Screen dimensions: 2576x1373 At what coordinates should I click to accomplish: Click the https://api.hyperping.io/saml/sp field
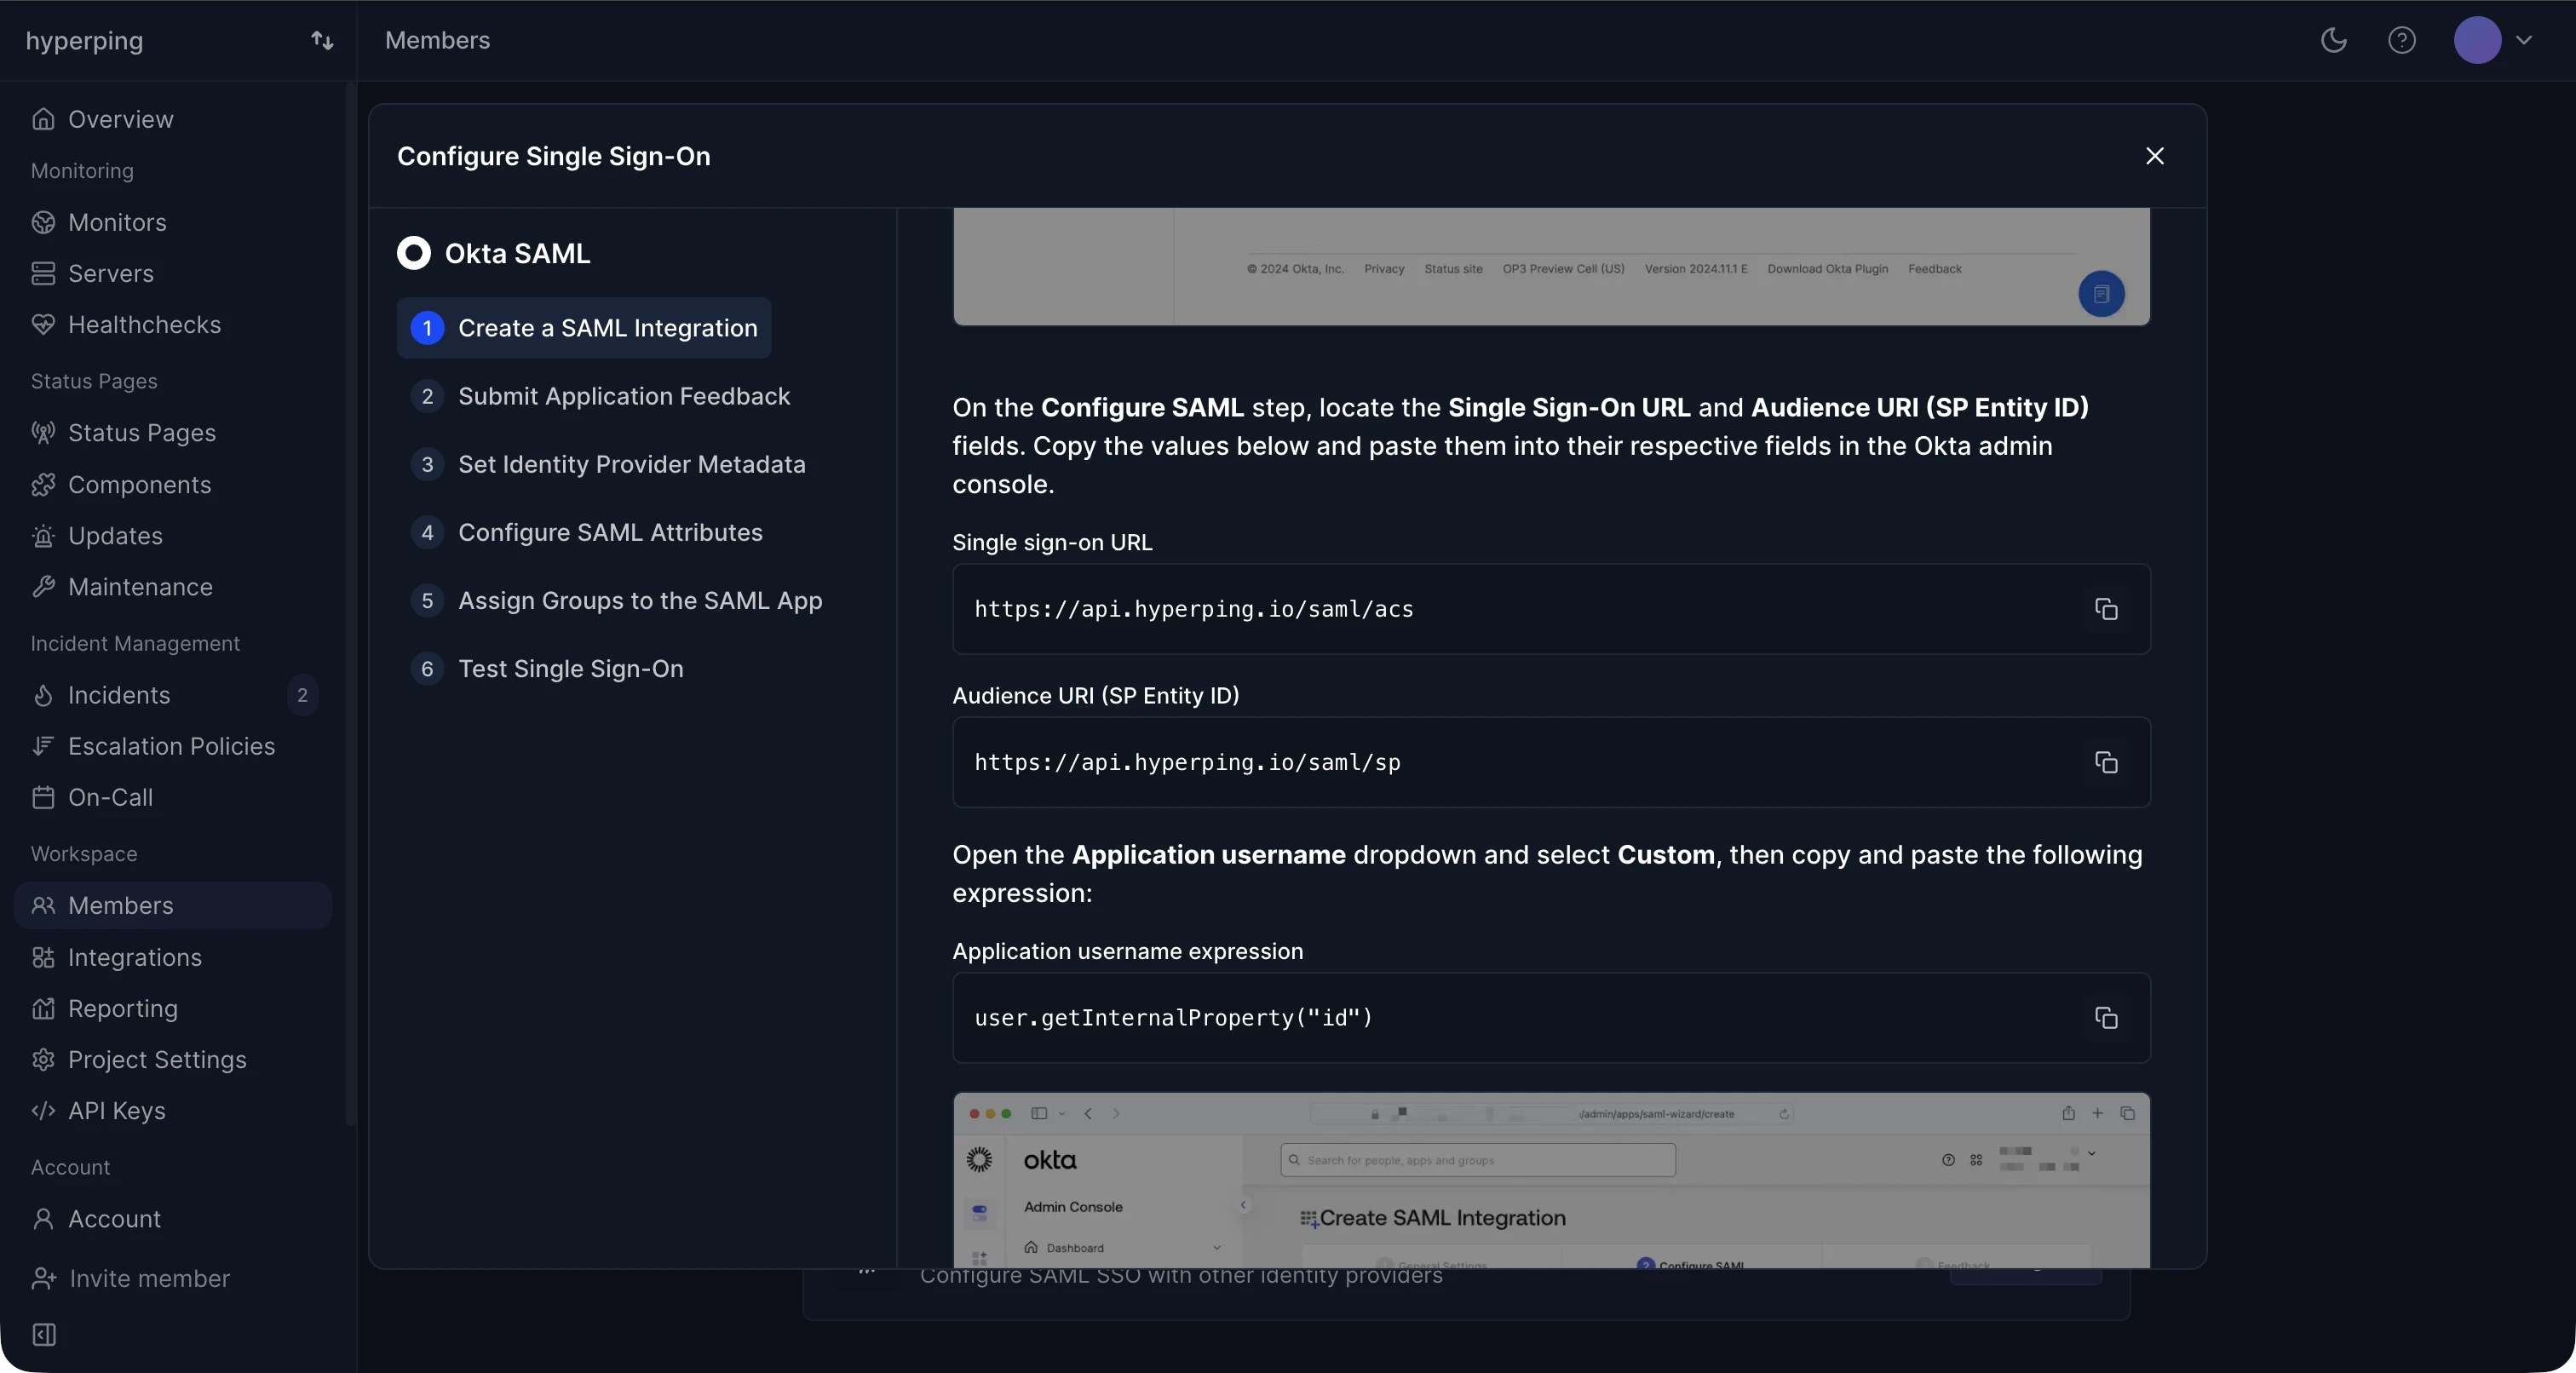click(1551, 762)
